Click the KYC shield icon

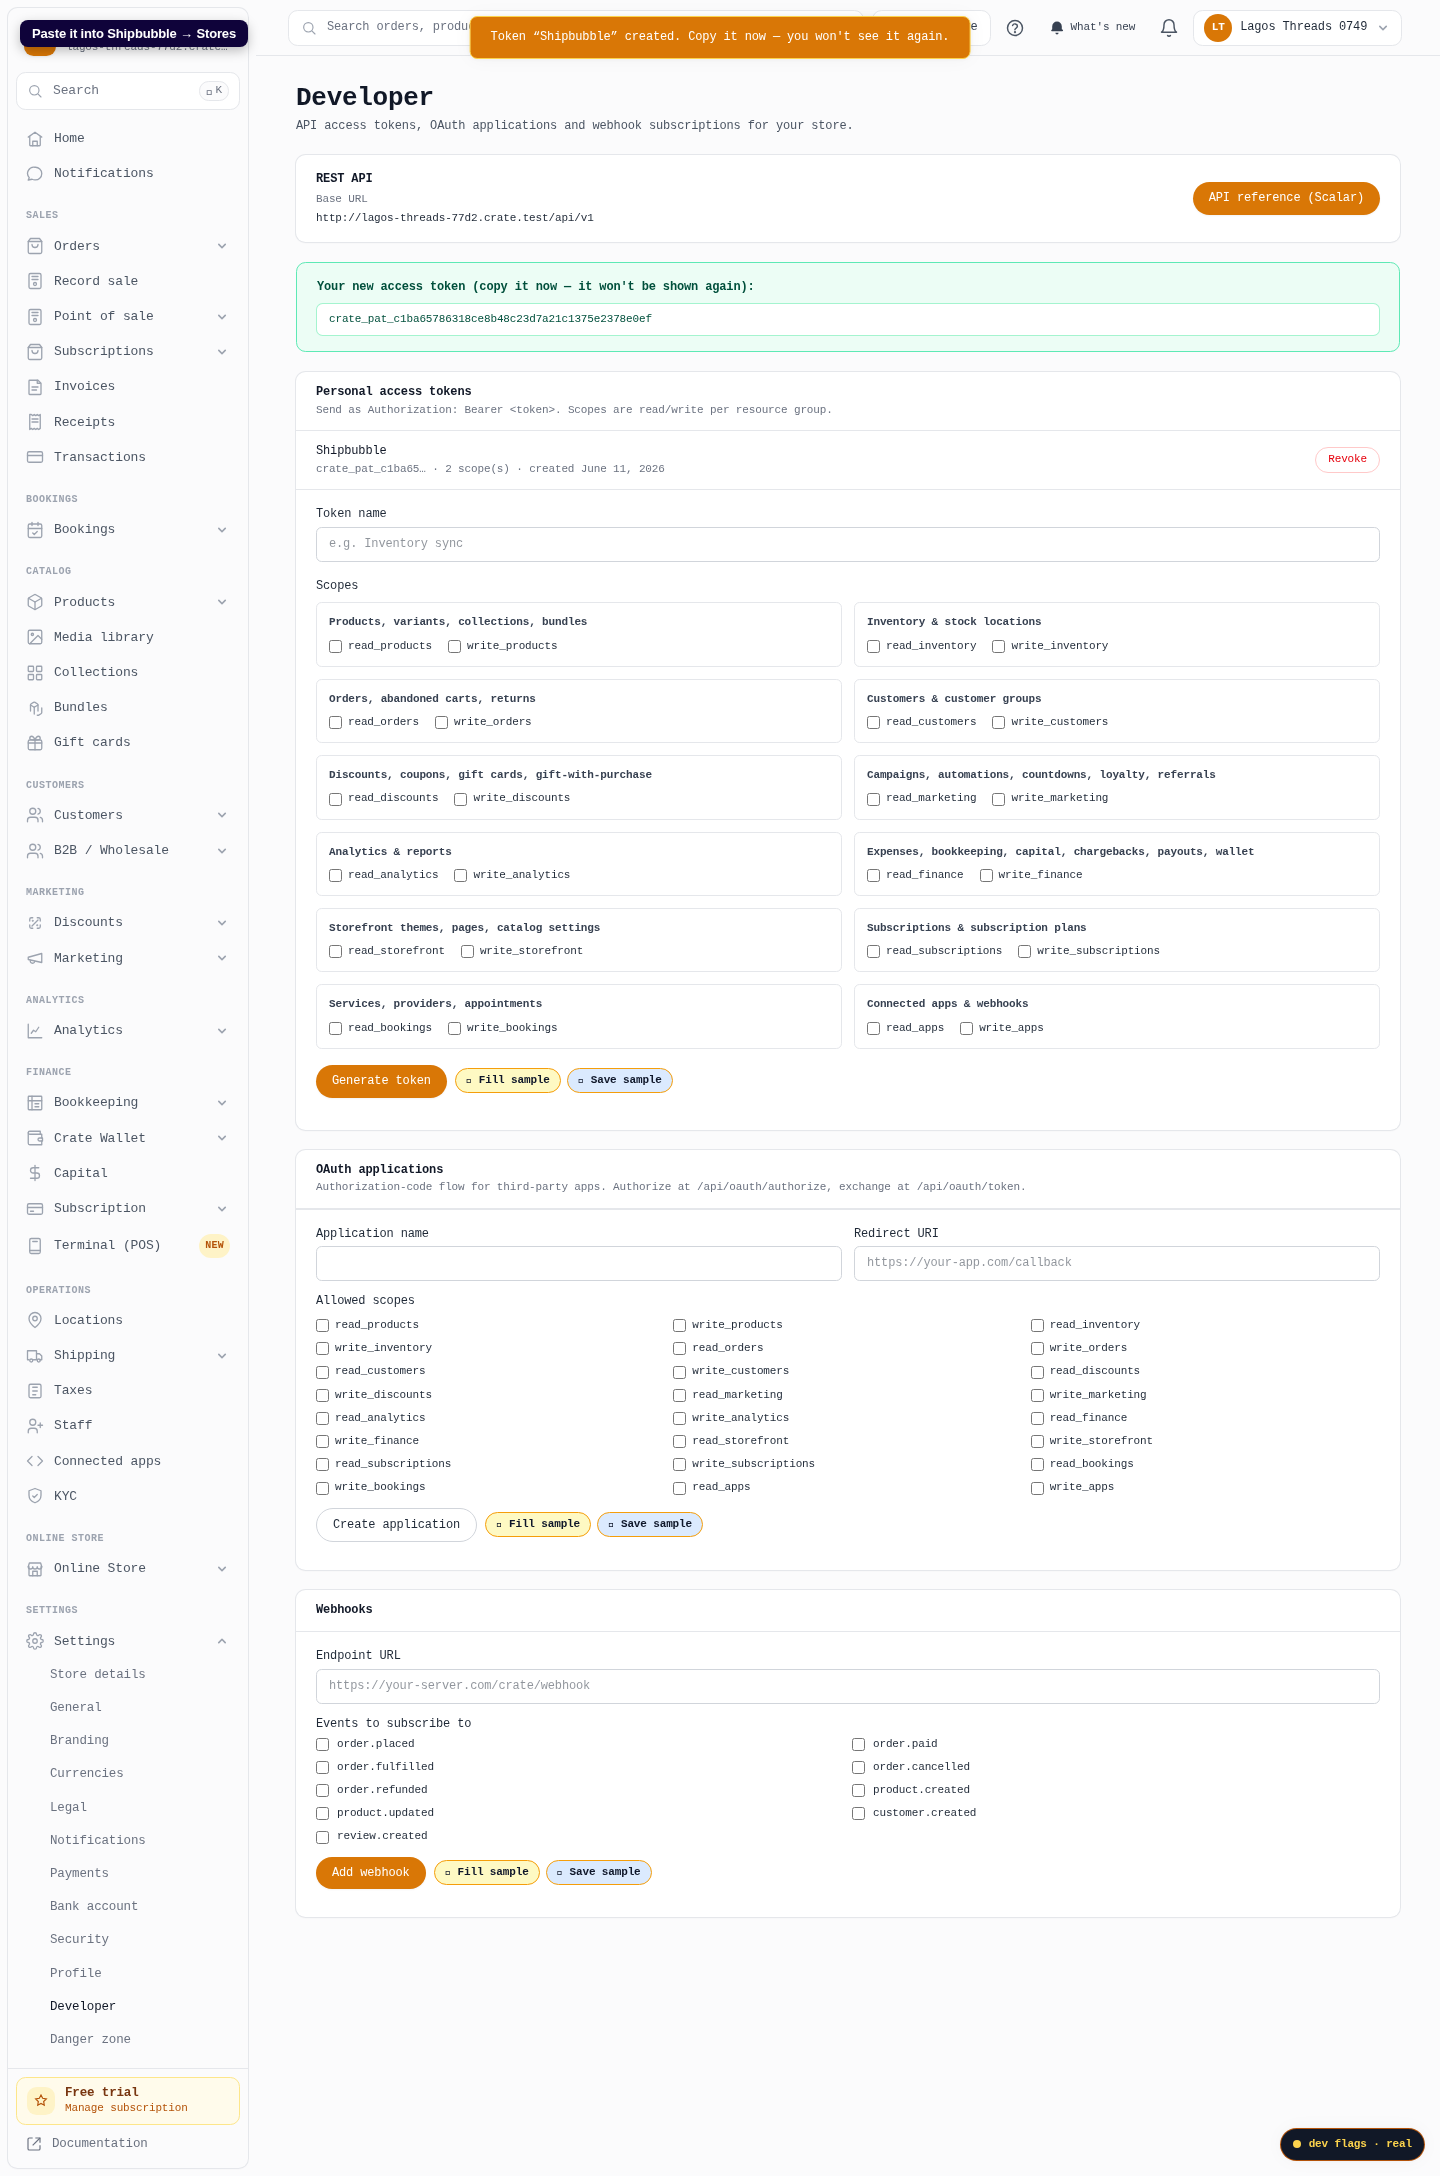click(x=35, y=1496)
